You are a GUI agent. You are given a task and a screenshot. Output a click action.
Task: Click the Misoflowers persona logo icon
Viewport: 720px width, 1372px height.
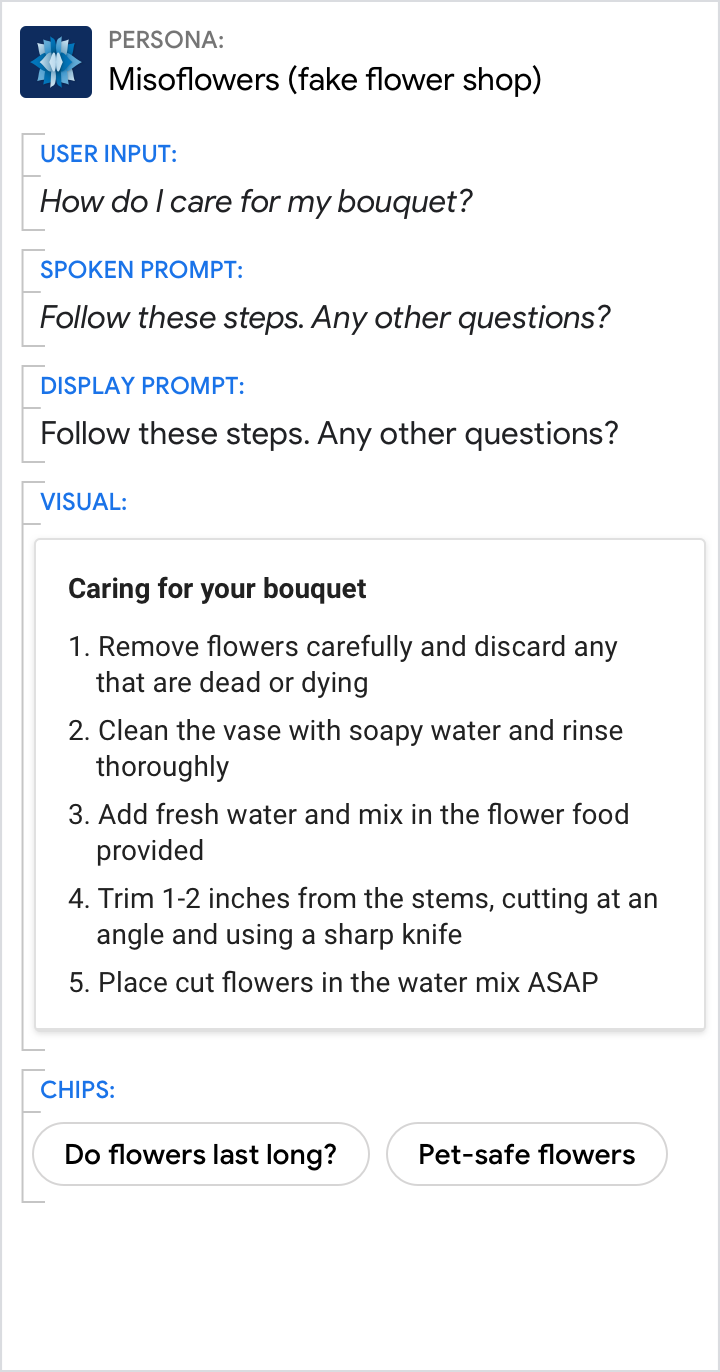point(56,62)
